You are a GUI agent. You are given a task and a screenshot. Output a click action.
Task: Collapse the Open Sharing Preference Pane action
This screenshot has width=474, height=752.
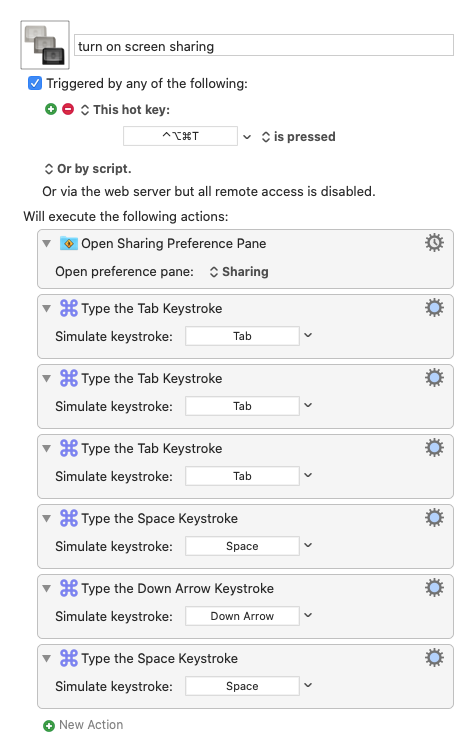pos(47,243)
